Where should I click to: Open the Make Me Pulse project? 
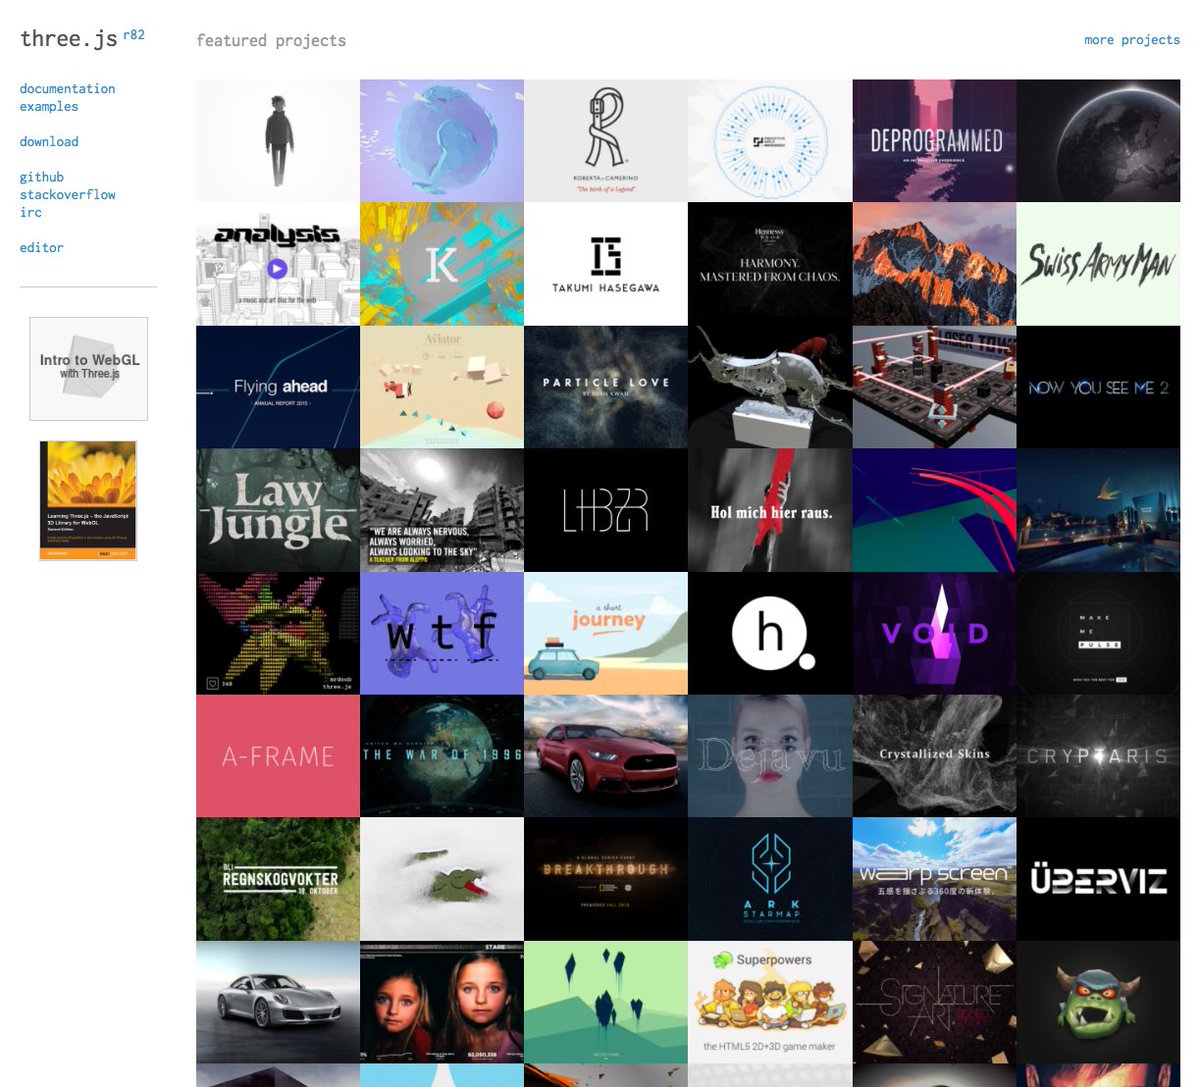coord(1098,633)
